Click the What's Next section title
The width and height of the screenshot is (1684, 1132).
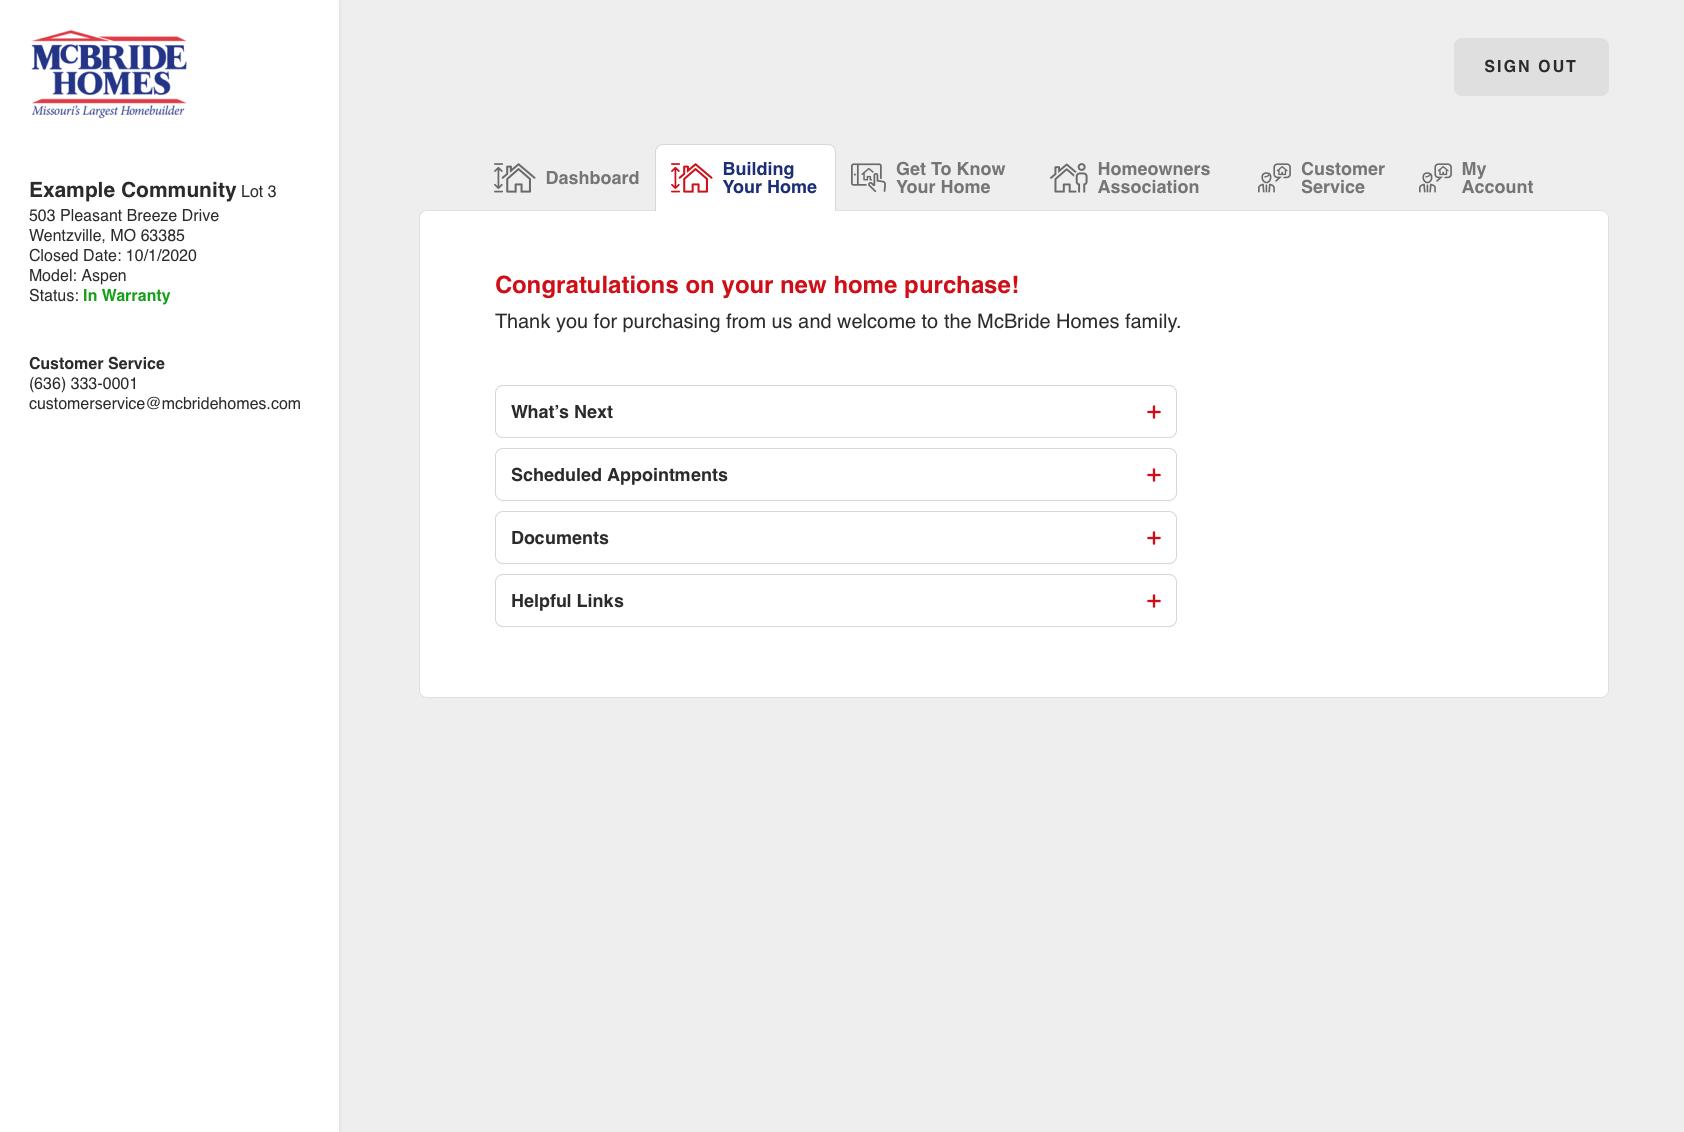pos(562,412)
